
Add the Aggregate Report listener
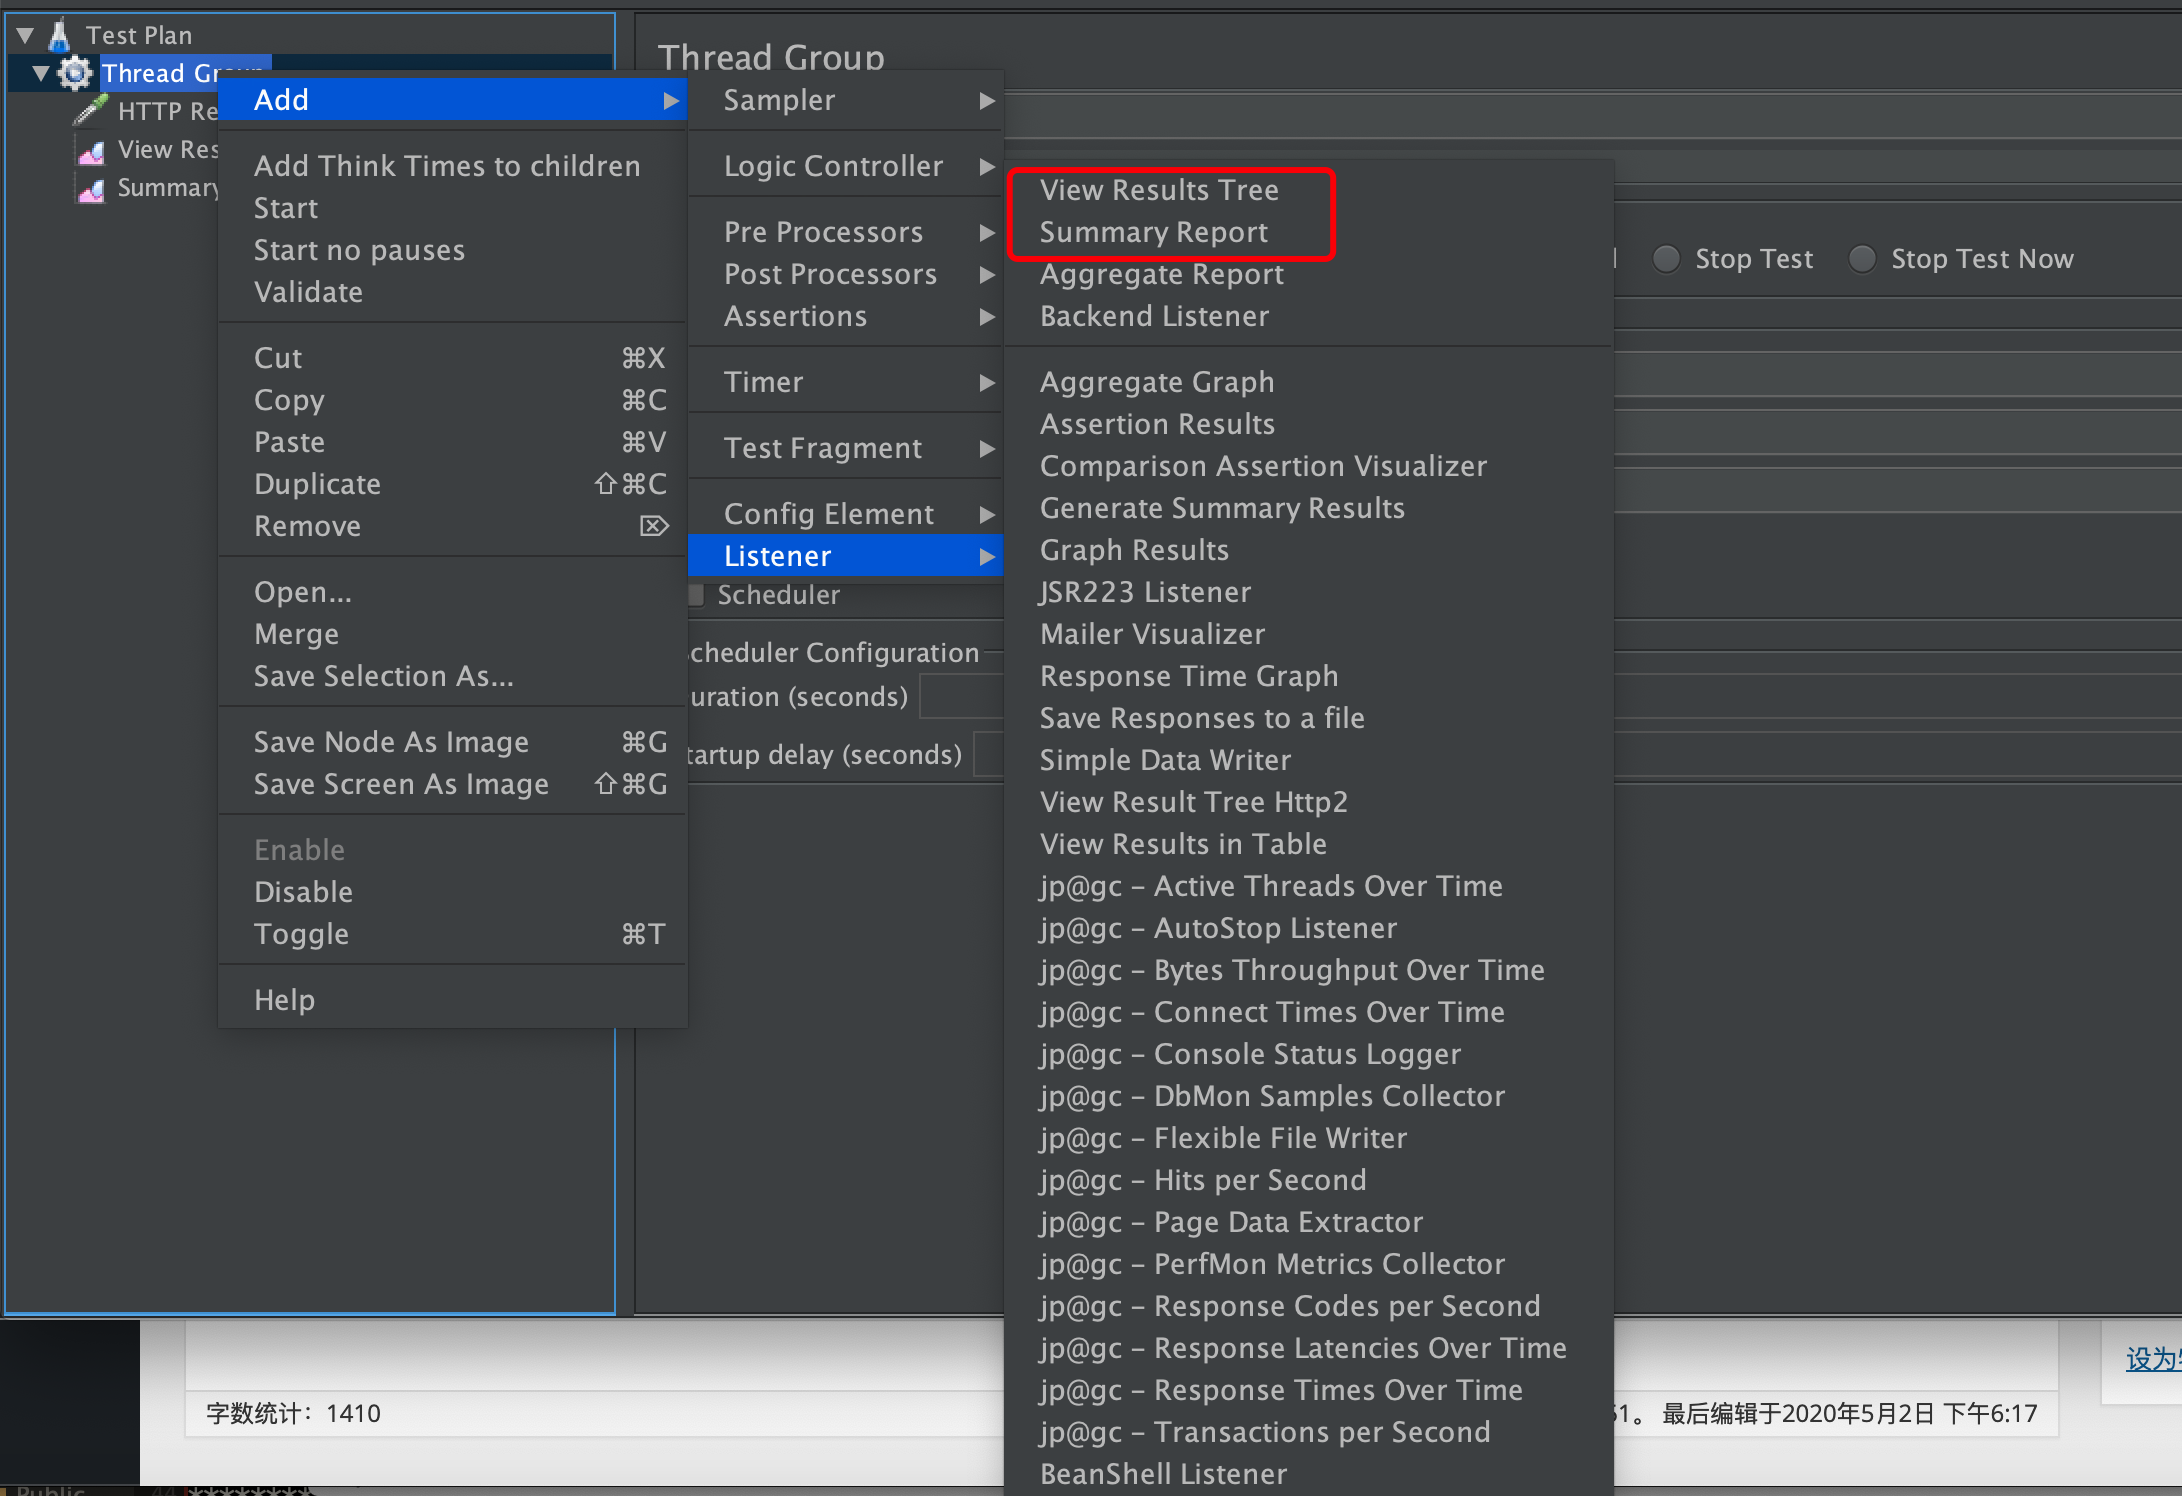coord(1161,274)
